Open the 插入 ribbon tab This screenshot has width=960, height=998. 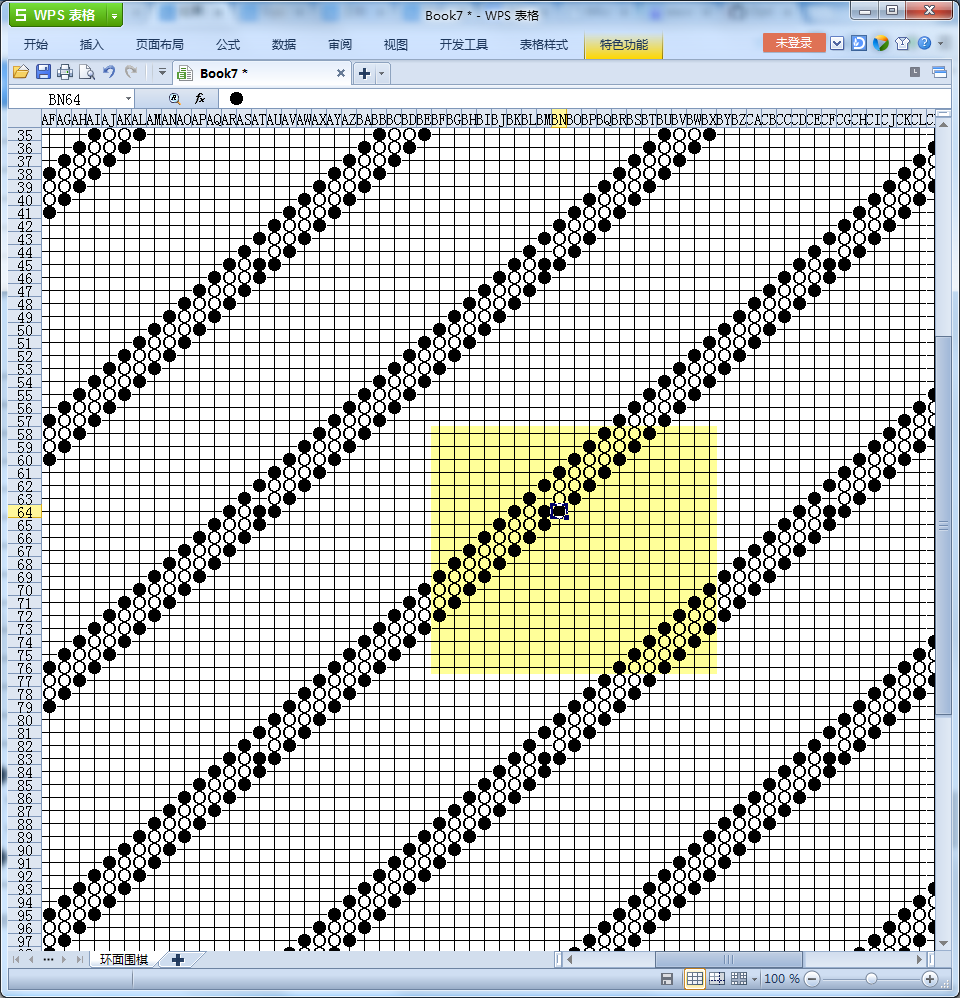[92, 45]
